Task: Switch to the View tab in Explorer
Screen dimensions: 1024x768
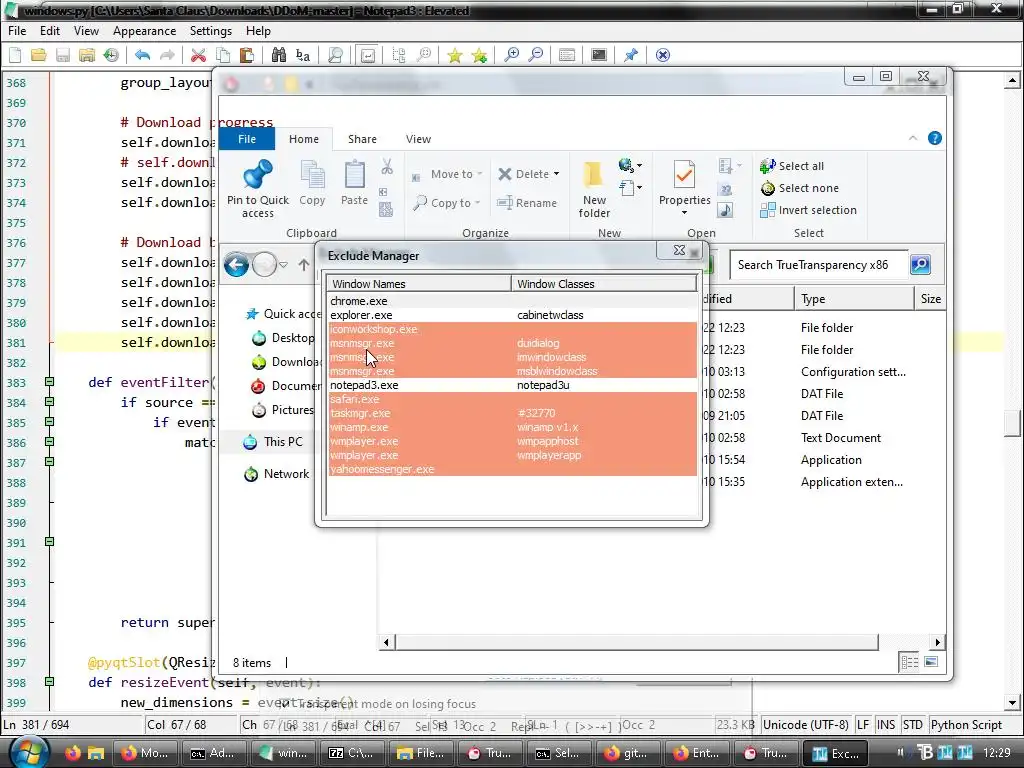Action: point(418,139)
